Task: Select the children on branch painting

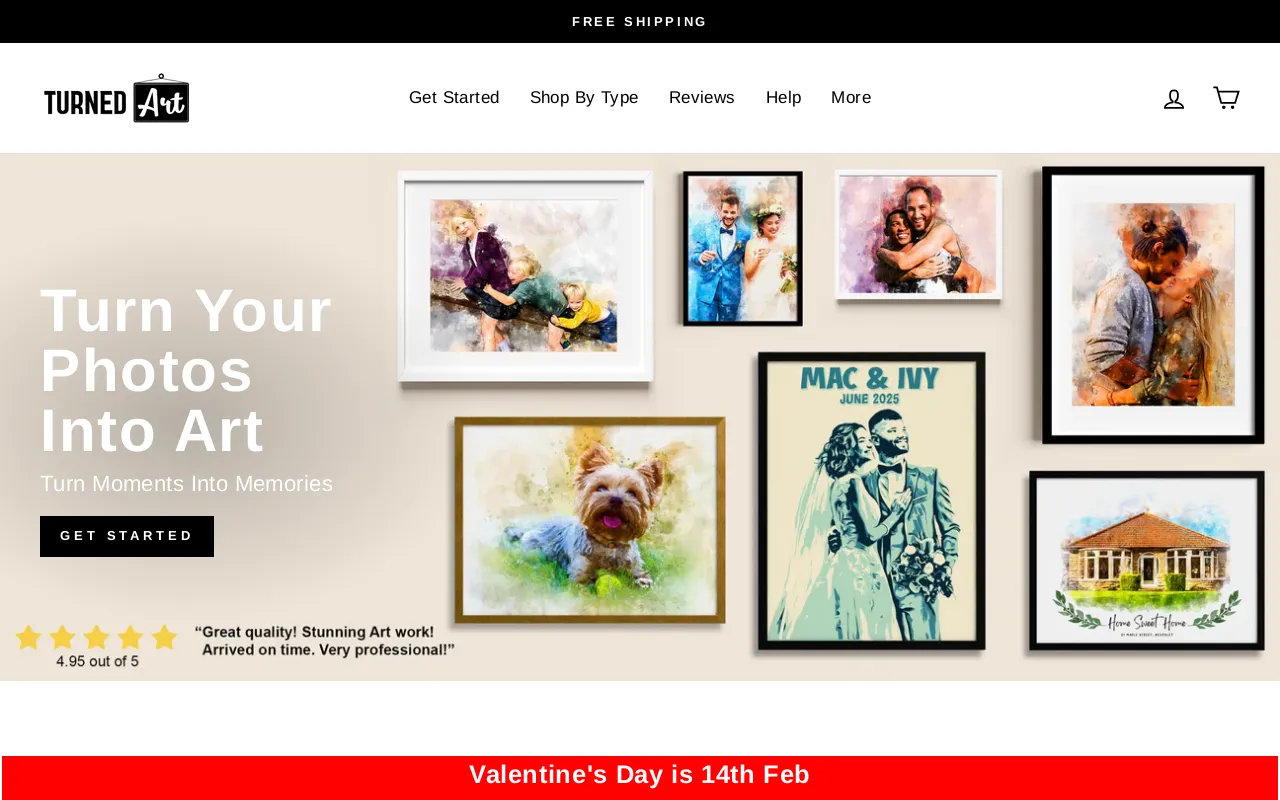Action: point(525,276)
